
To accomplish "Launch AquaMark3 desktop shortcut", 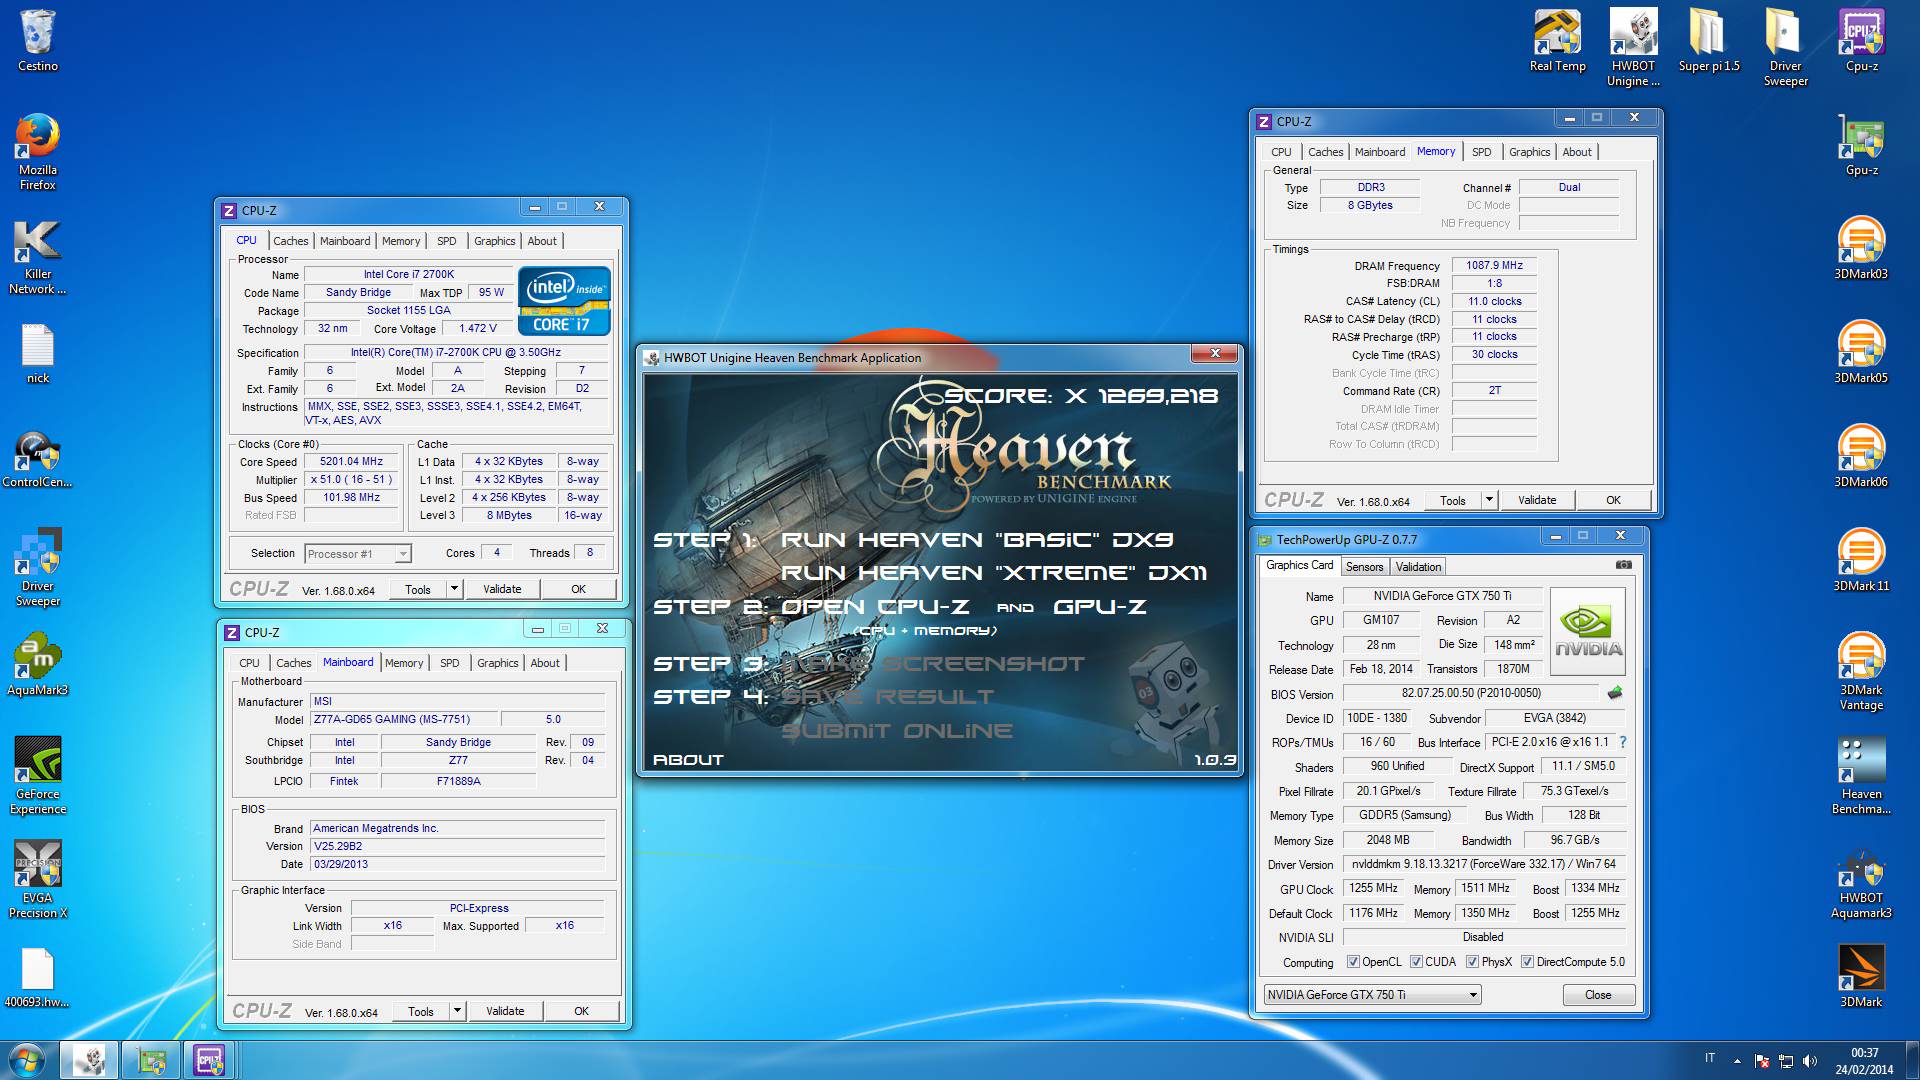I will 38,664.
